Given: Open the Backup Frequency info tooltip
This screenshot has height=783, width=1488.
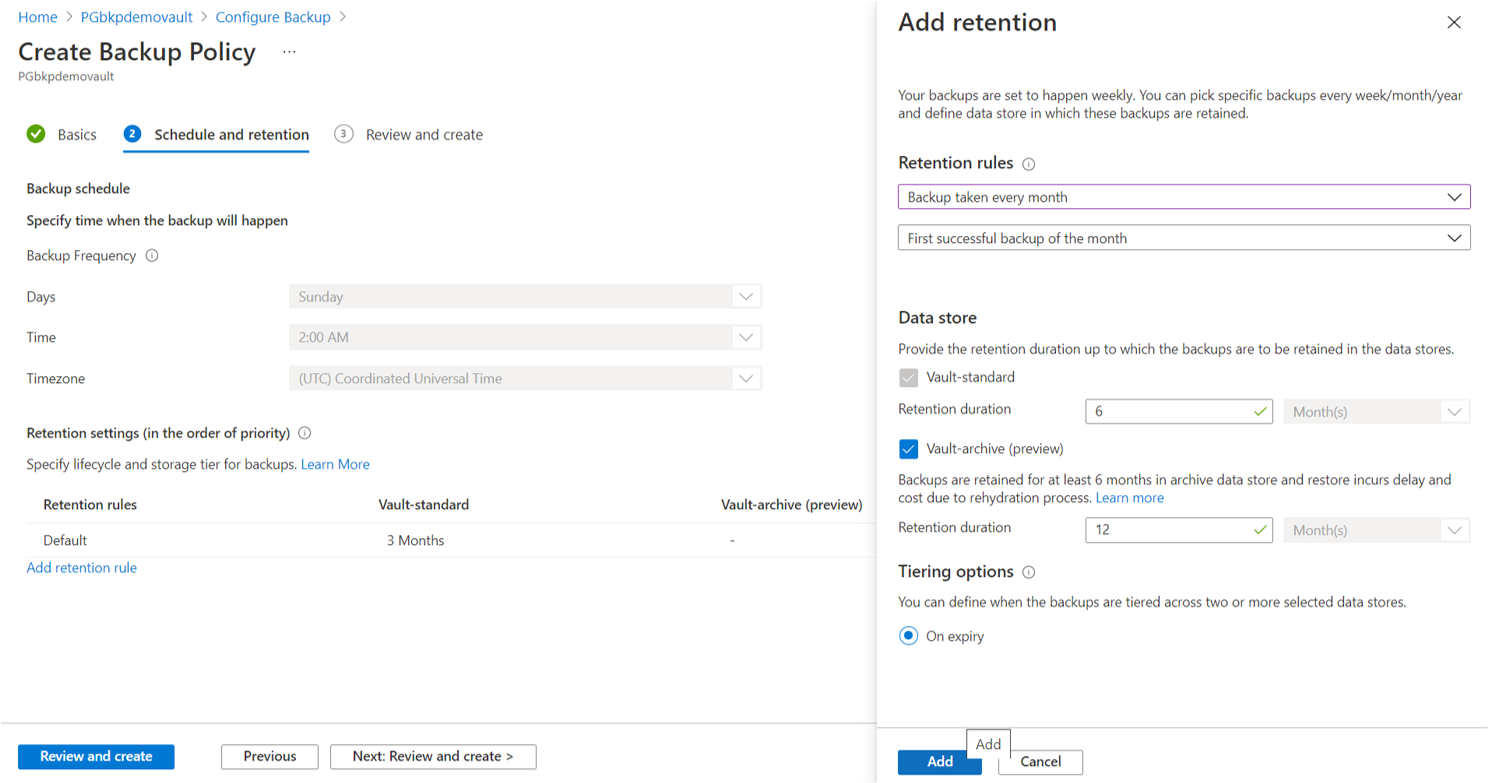Looking at the screenshot, I should [x=150, y=255].
